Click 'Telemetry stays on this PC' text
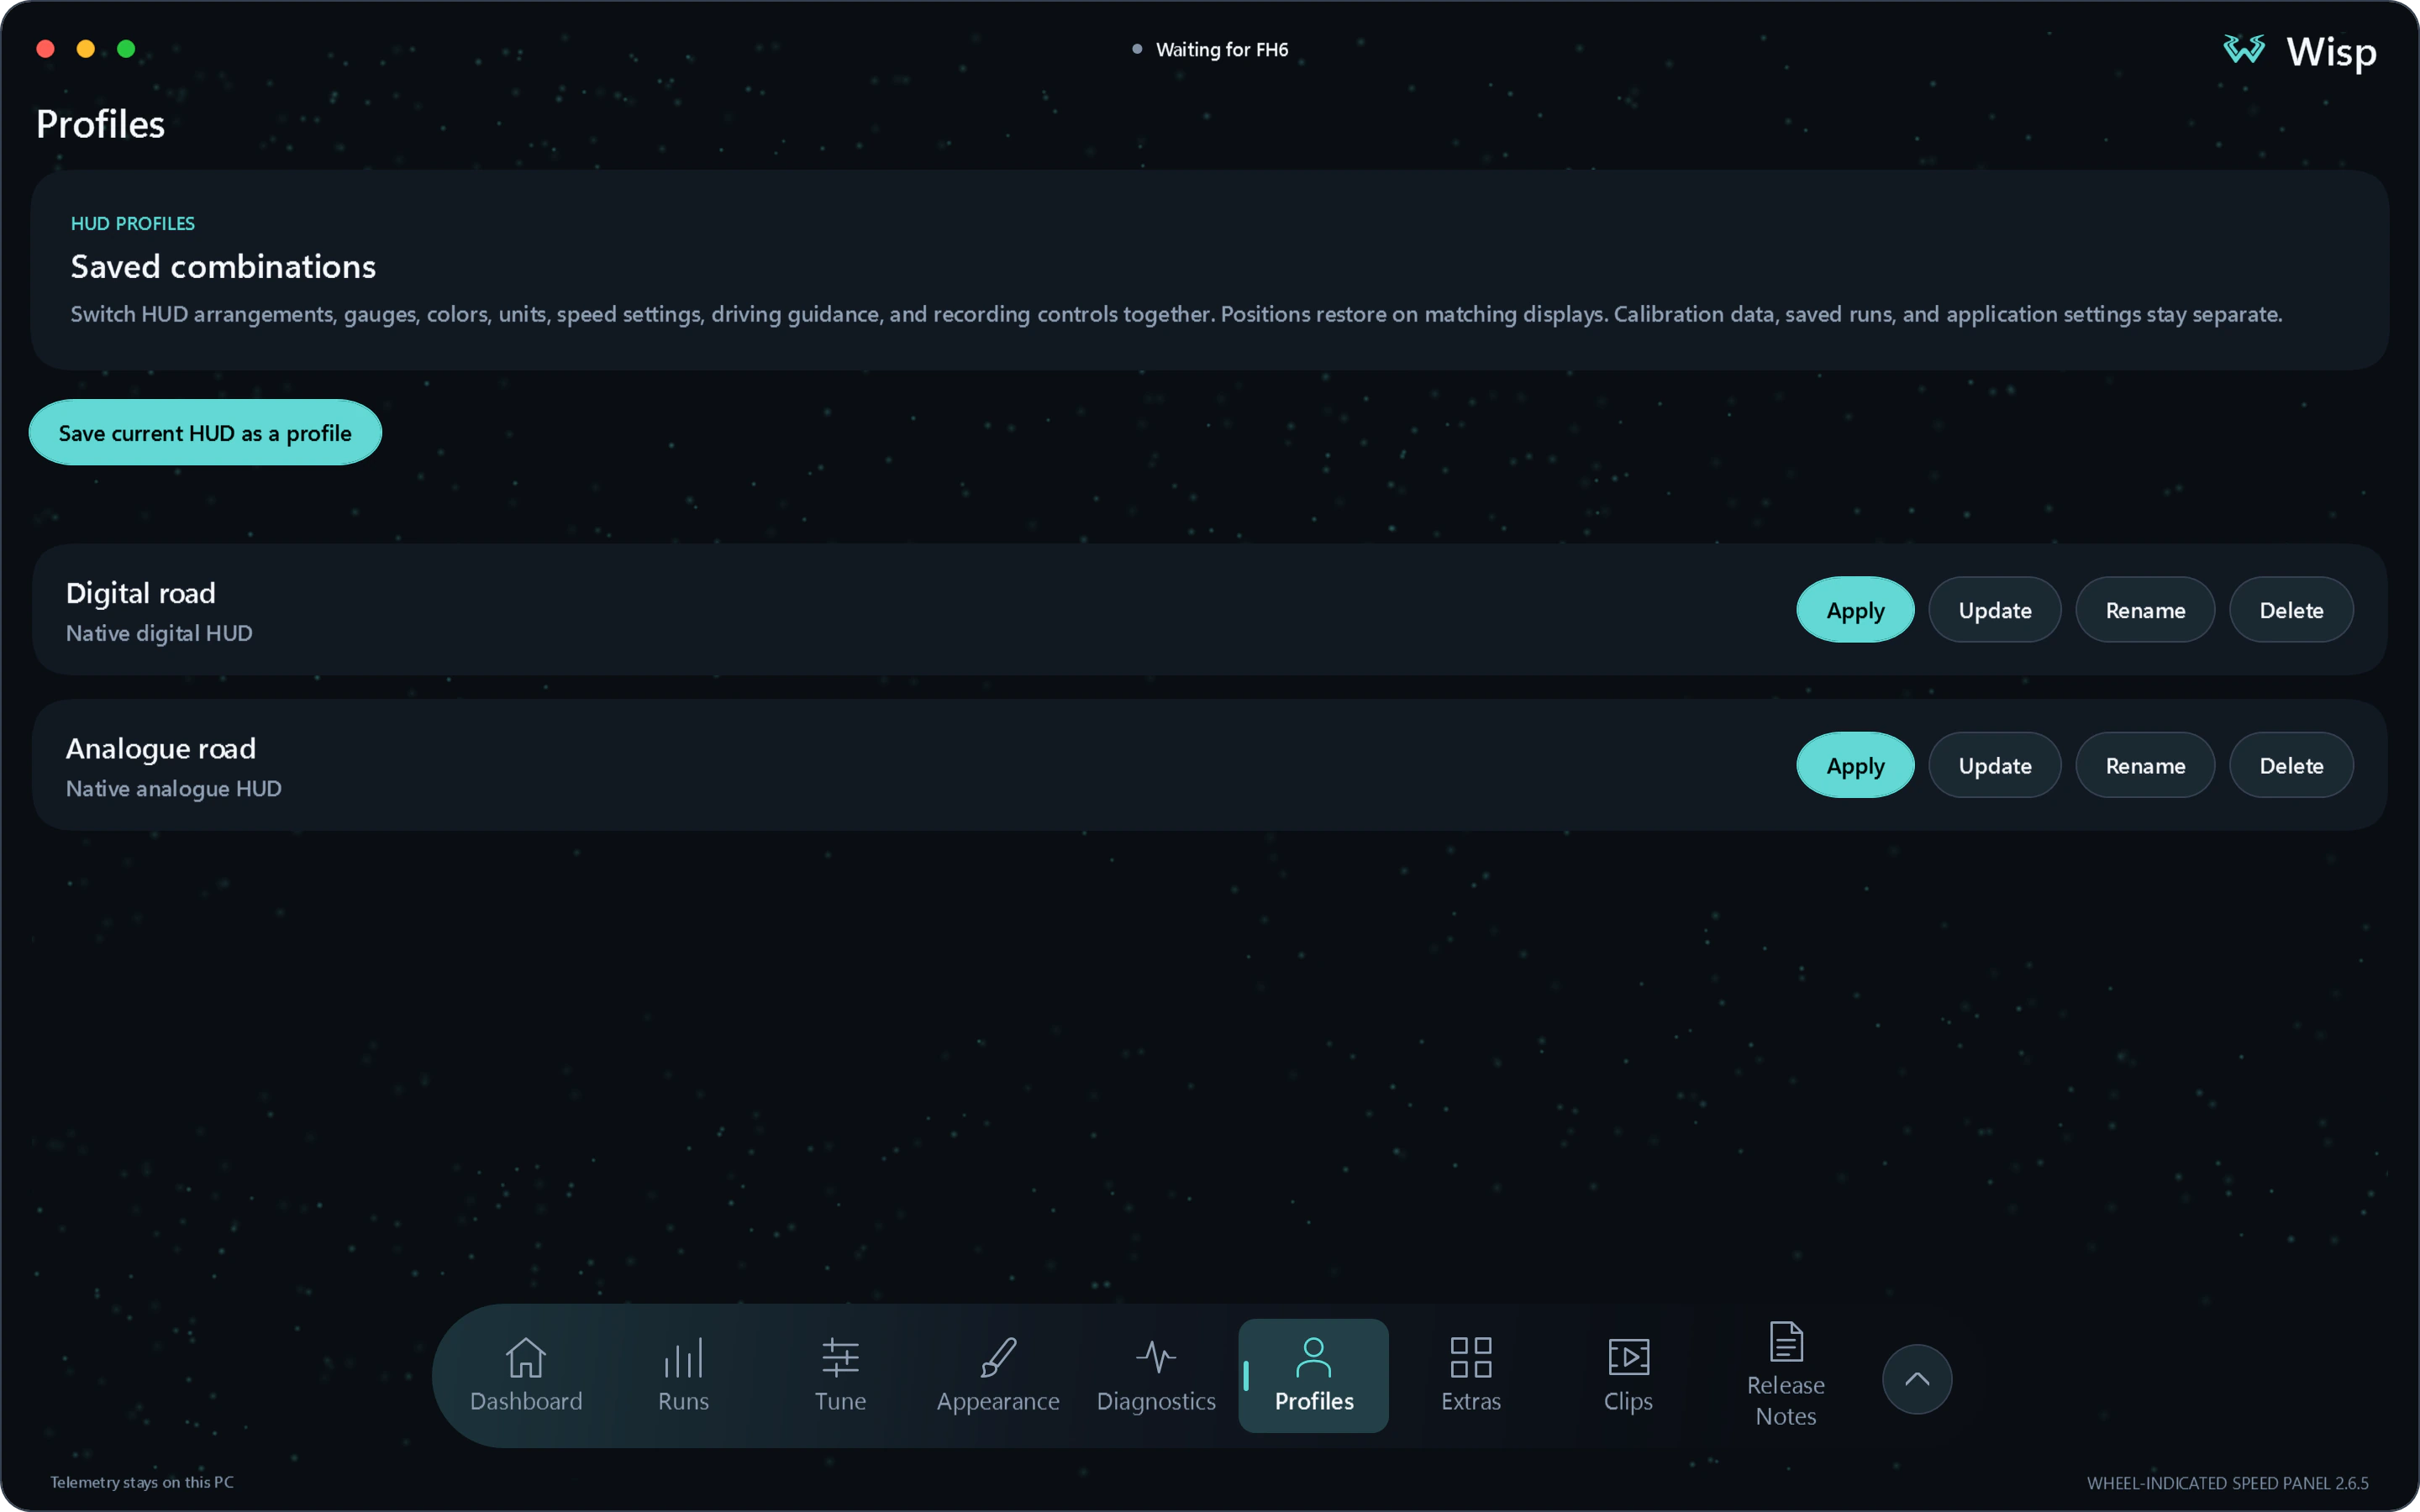2420x1512 pixels. coord(142,1482)
